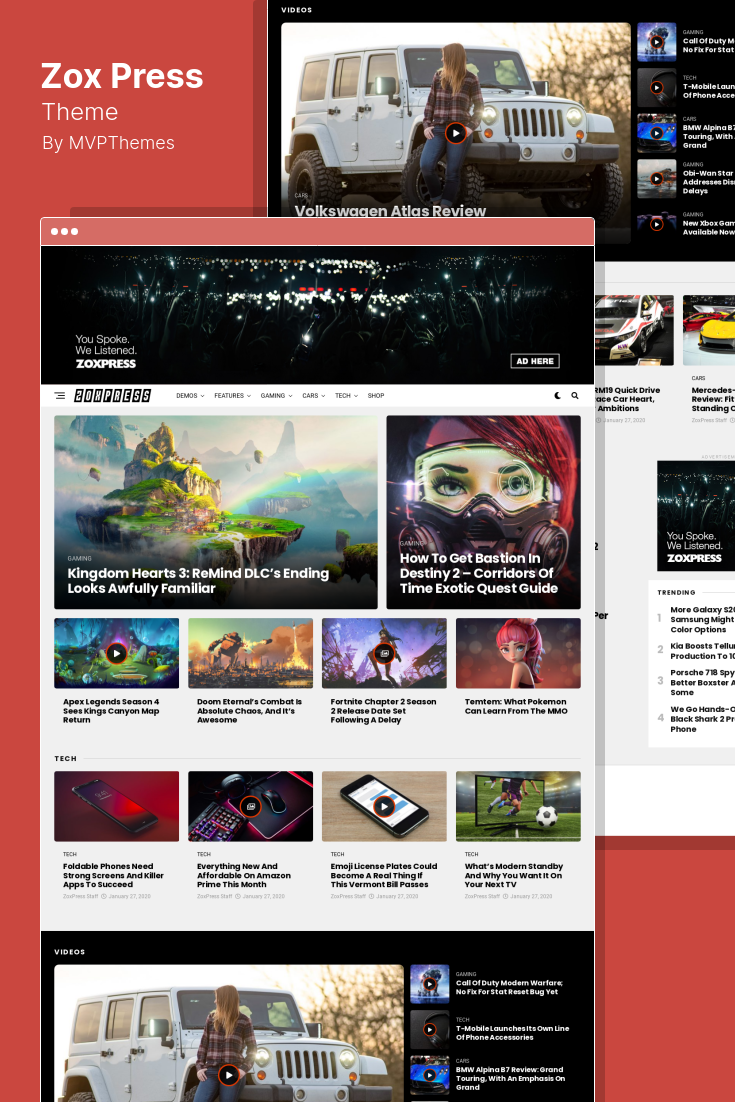This screenshot has height=1102, width=735.
Task: Play BMW Alpina B7 Review thumbnail in lower list
Action: point(429,1075)
